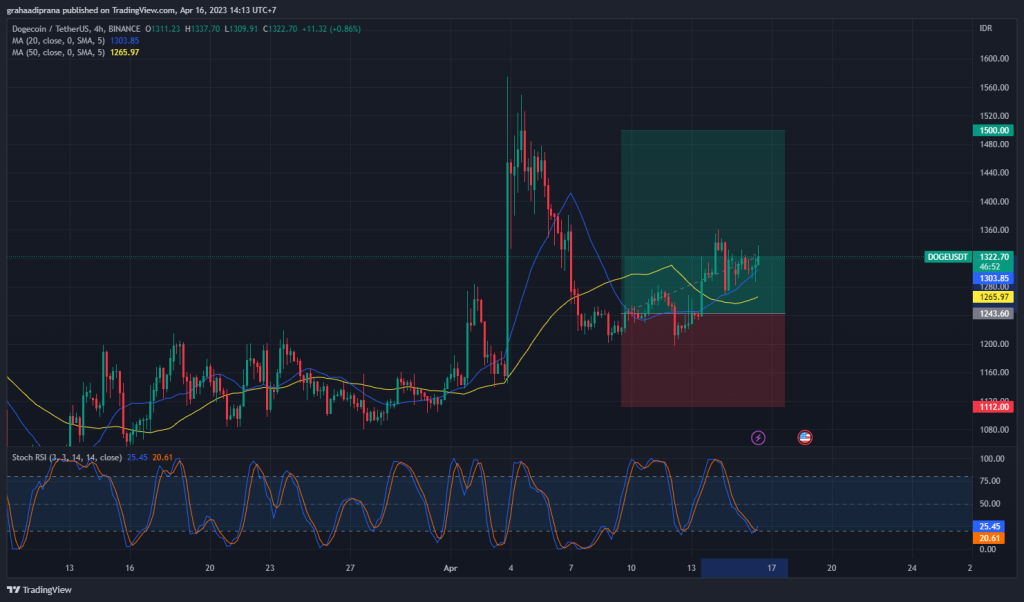Click the green 1500.00 target price label
The height and width of the screenshot is (602, 1024).
992,131
